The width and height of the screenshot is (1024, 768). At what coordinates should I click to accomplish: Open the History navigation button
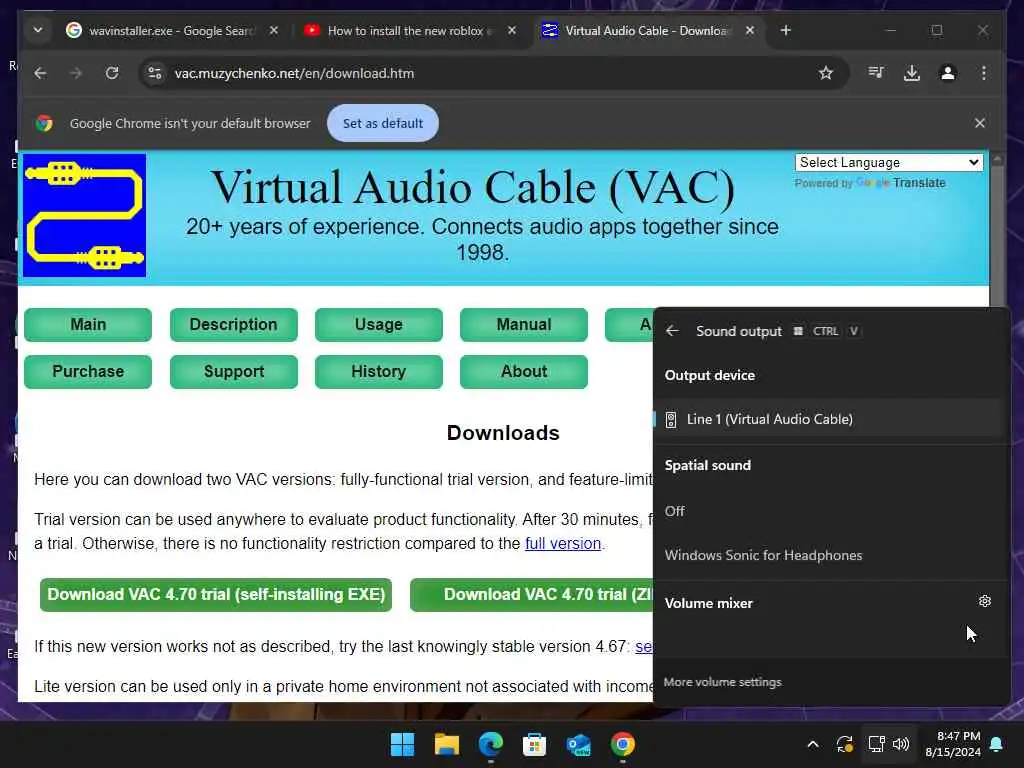[379, 372]
